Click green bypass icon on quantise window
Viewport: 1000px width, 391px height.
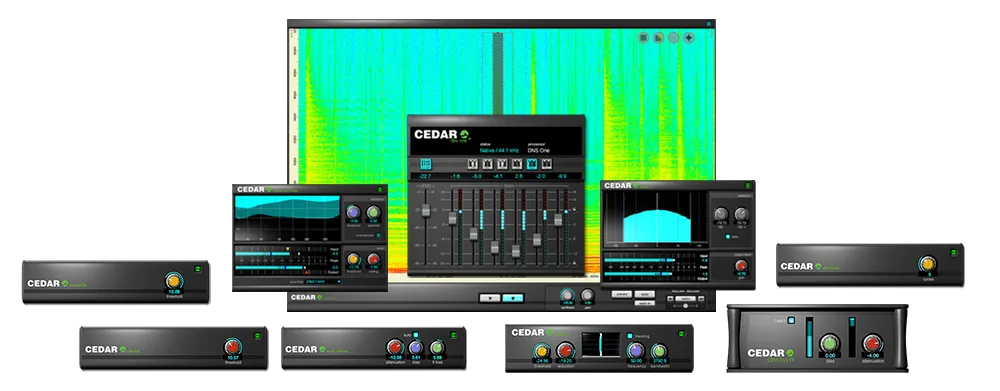(380, 189)
